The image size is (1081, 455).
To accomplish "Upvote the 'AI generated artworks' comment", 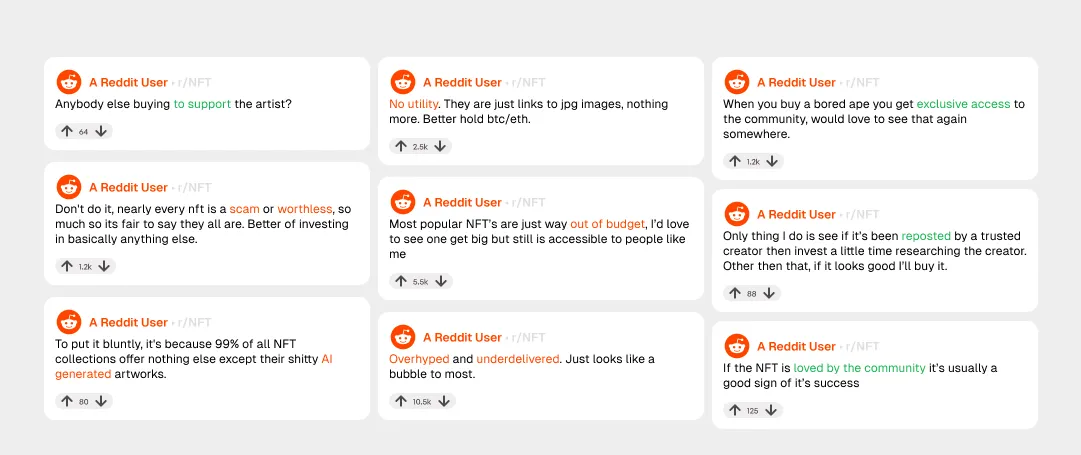I will click(x=67, y=401).
